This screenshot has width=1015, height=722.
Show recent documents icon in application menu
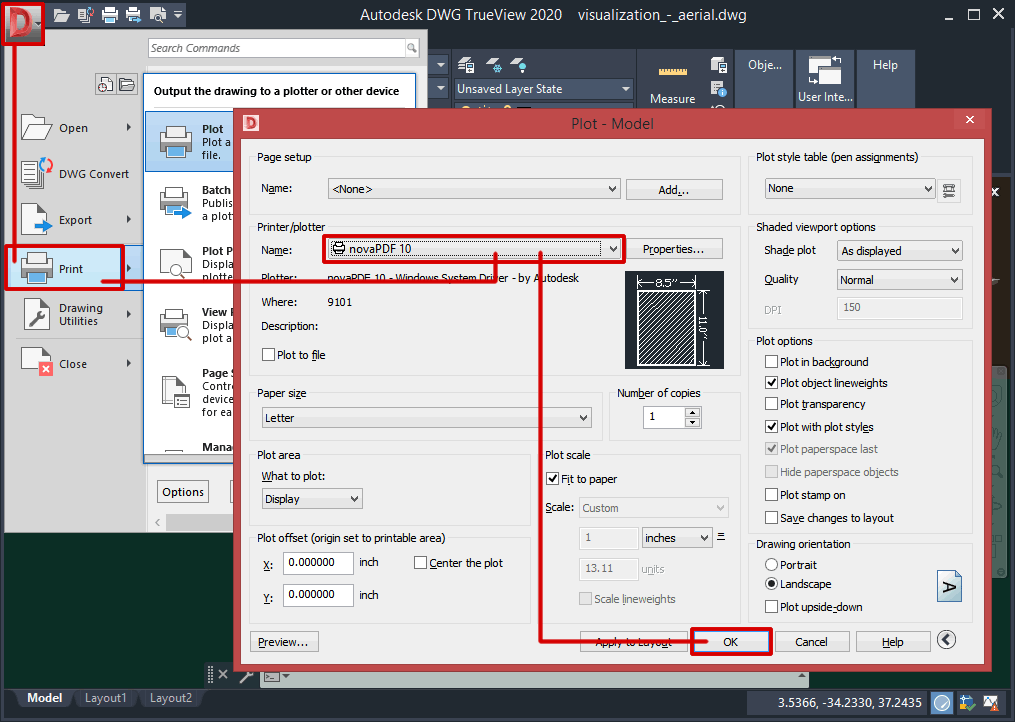click(105, 84)
